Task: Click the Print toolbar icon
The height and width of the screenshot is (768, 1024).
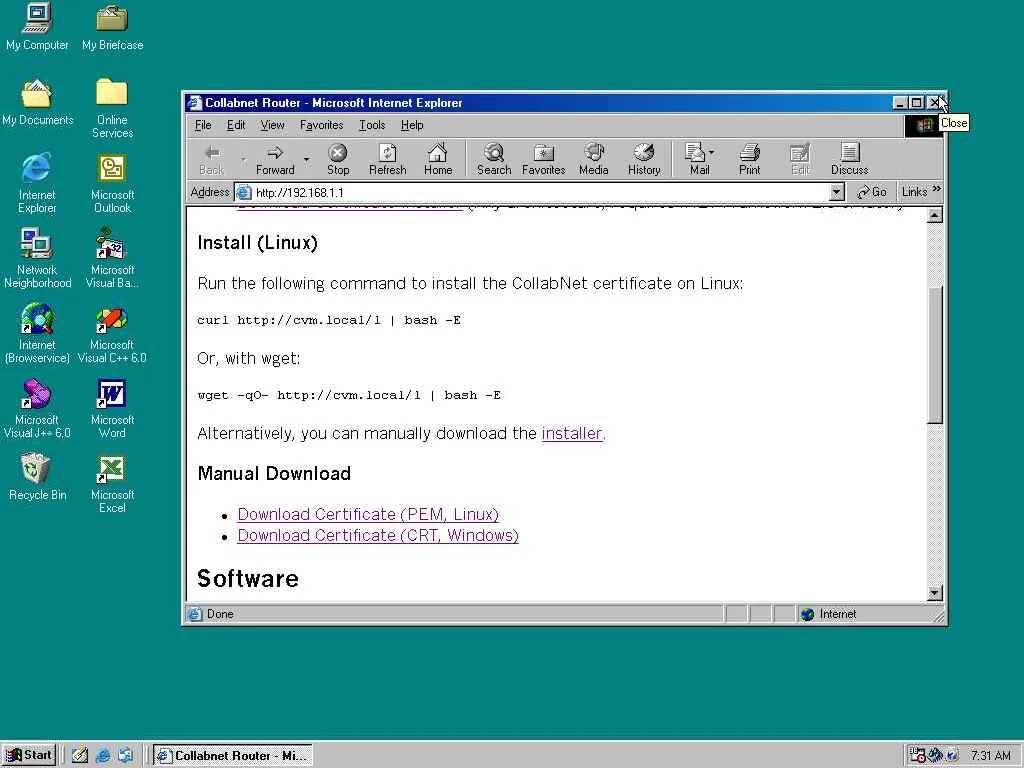Action: (x=749, y=159)
